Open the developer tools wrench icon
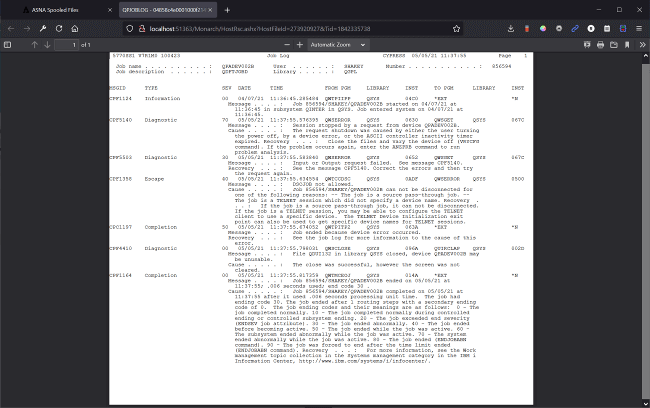Screen dimensions: 650x408 click(43, 29)
